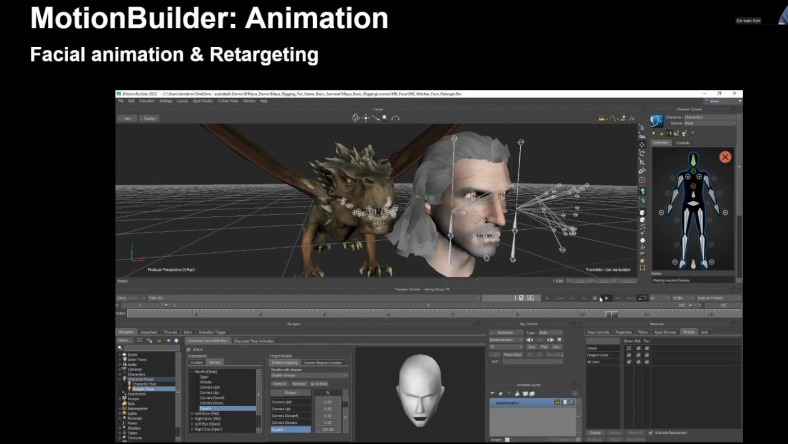The width and height of the screenshot is (788, 444).
Task: Click the Stop button in Transport Controls
Action: 595,298
